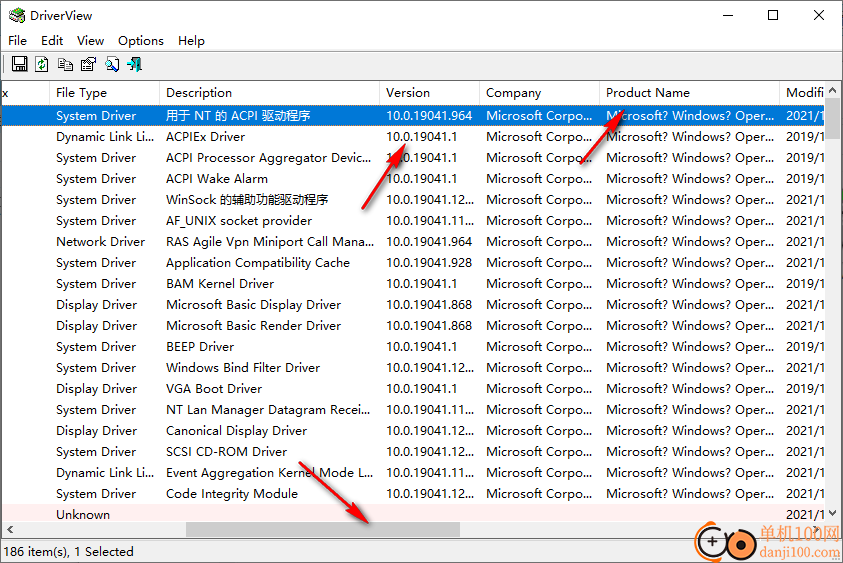Select the Windows Bind Filter Driver row
This screenshot has width=843, height=563.
click(413, 367)
